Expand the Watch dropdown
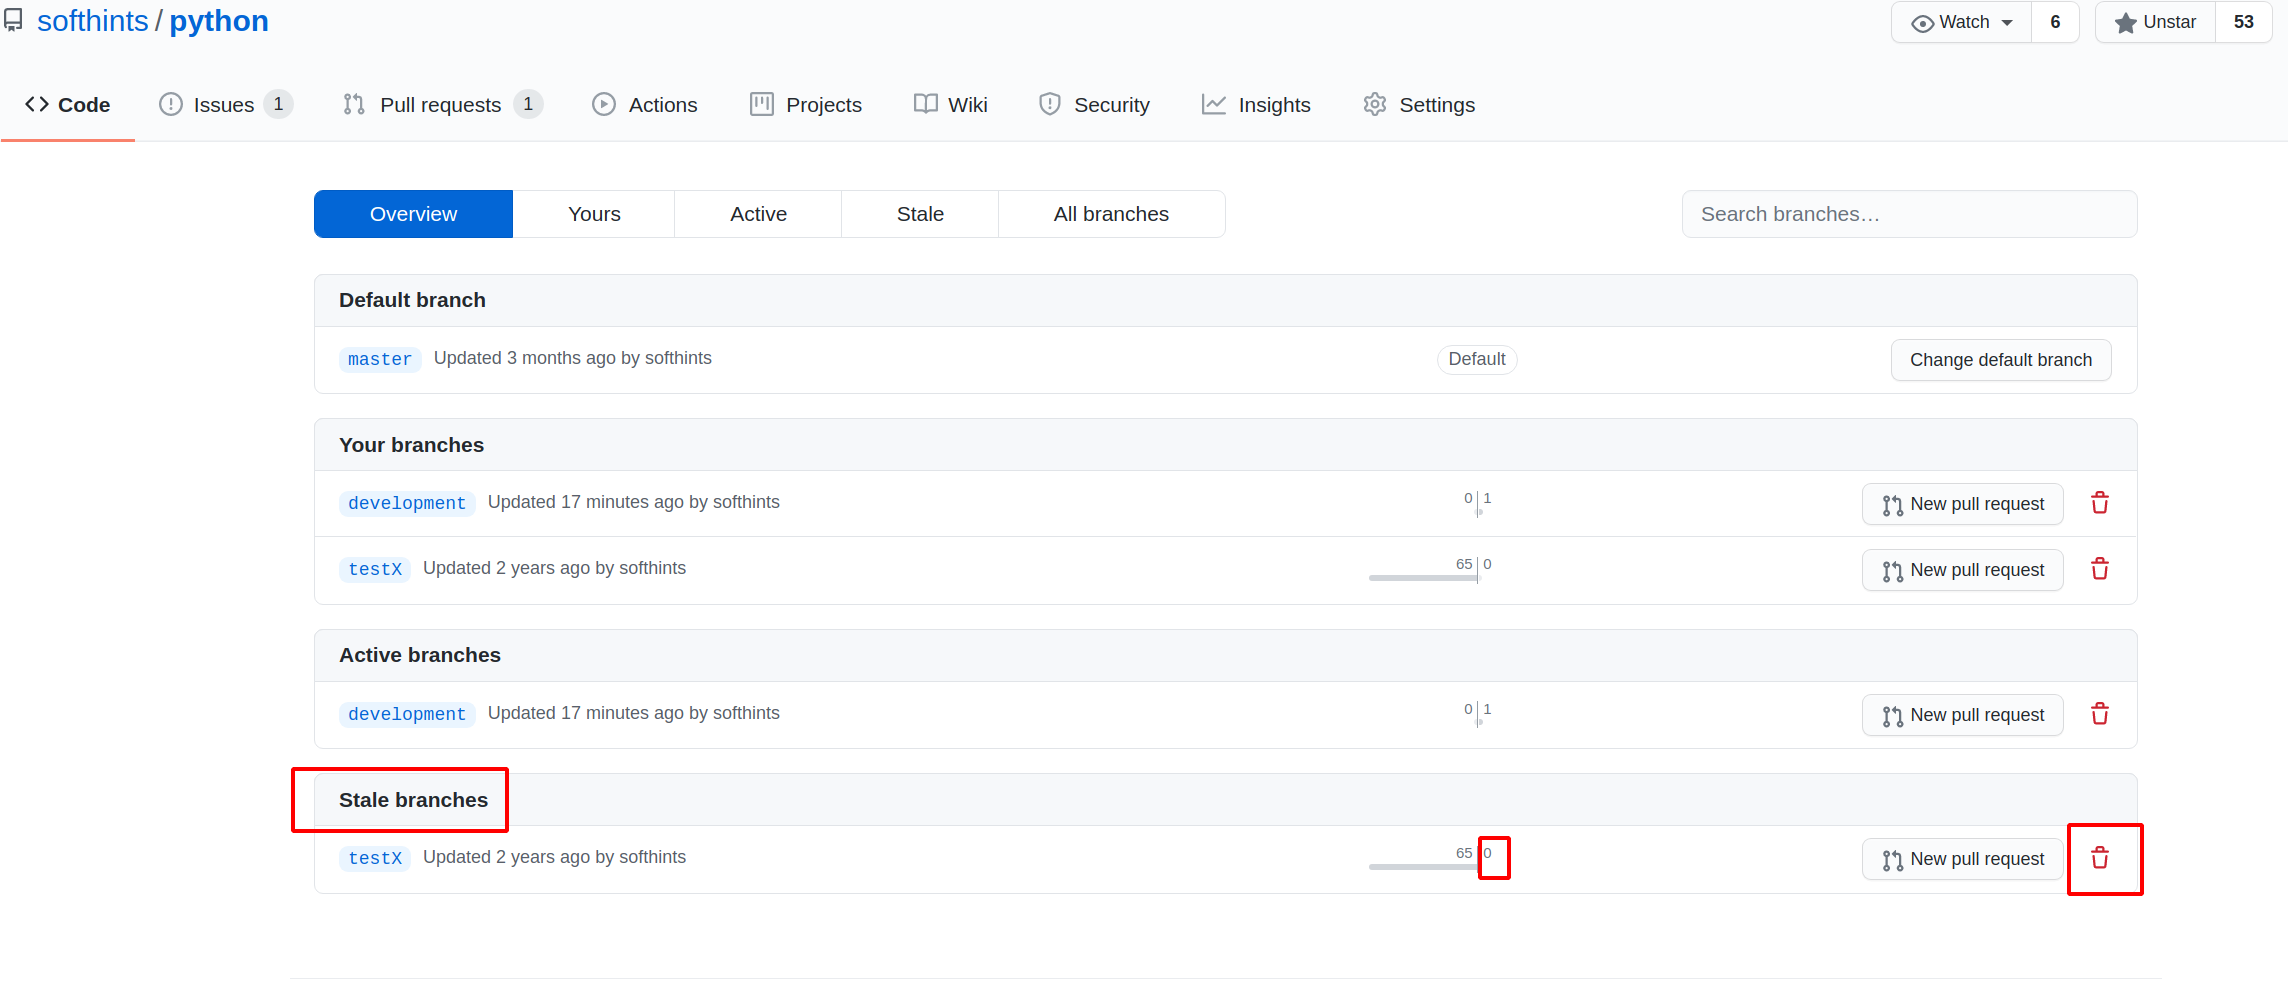Viewport: 2288px width, 983px height. (1961, 22)
